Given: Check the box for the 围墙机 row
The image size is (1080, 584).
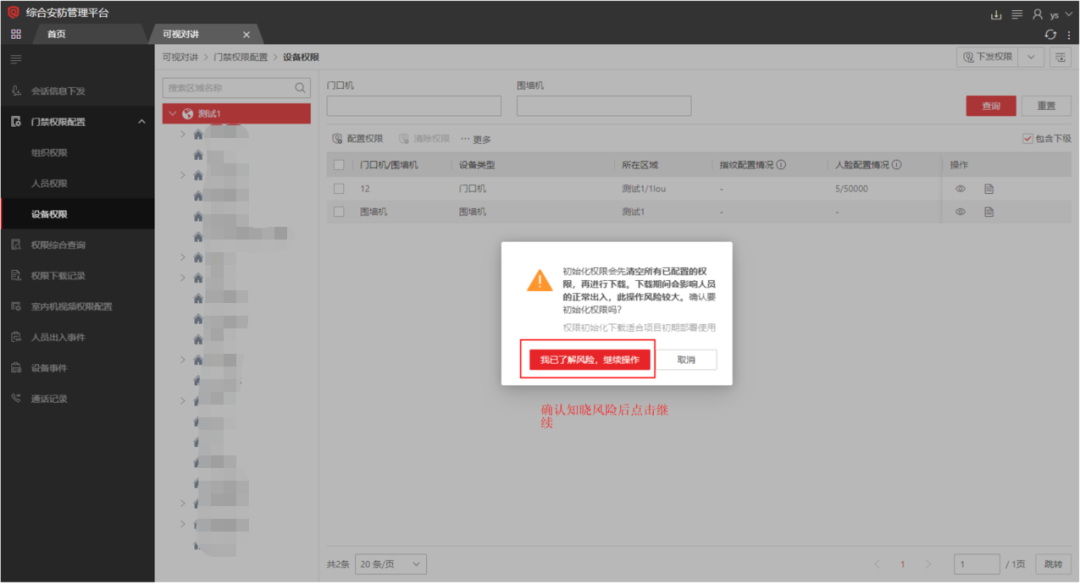Looking at the screenshot, I should 339,211.
